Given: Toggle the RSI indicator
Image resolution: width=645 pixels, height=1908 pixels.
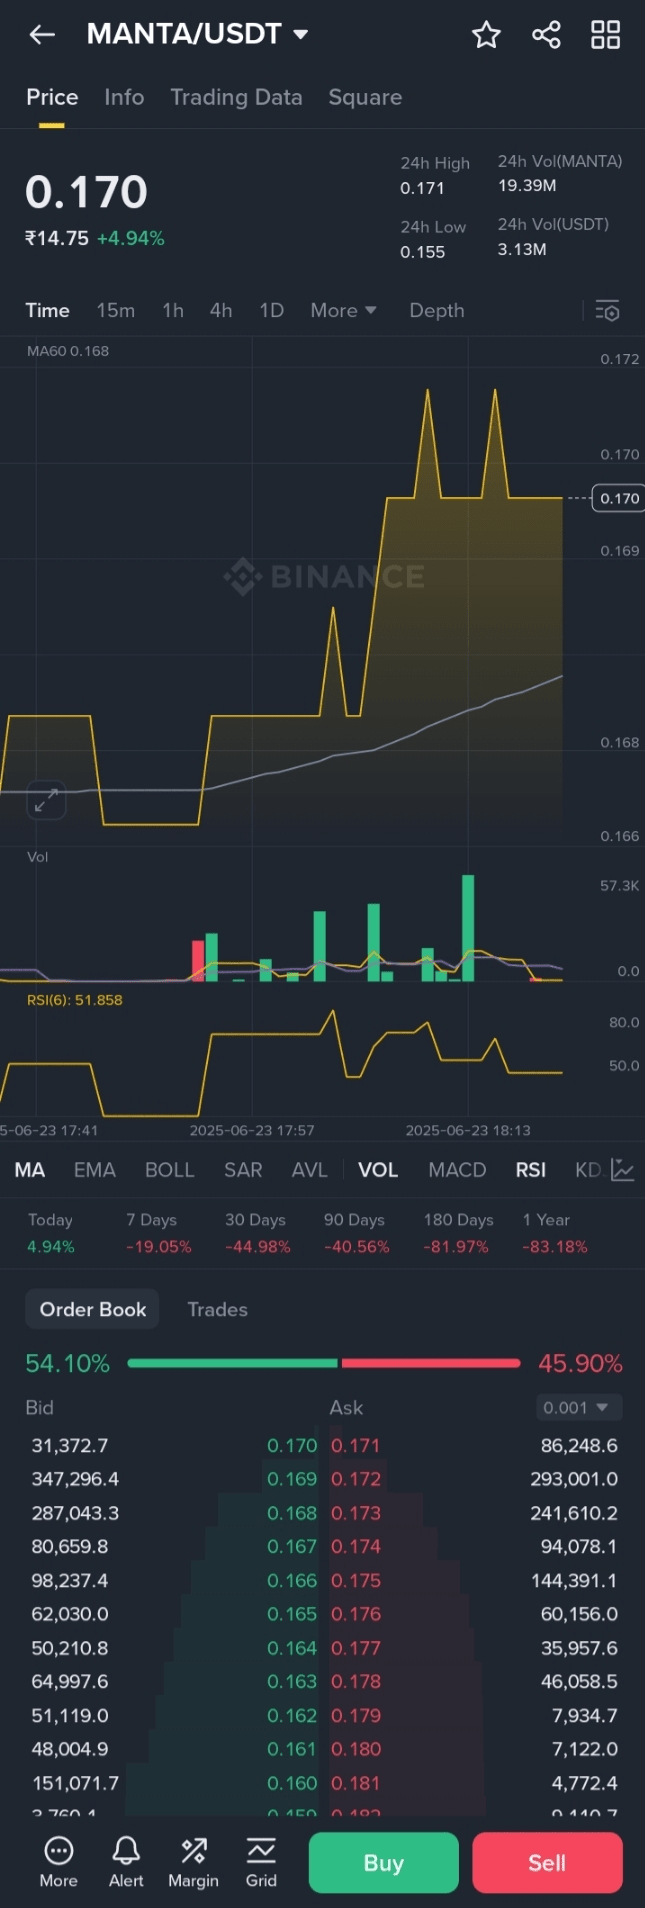Looking at the screenshot, I should [531, 1170].
